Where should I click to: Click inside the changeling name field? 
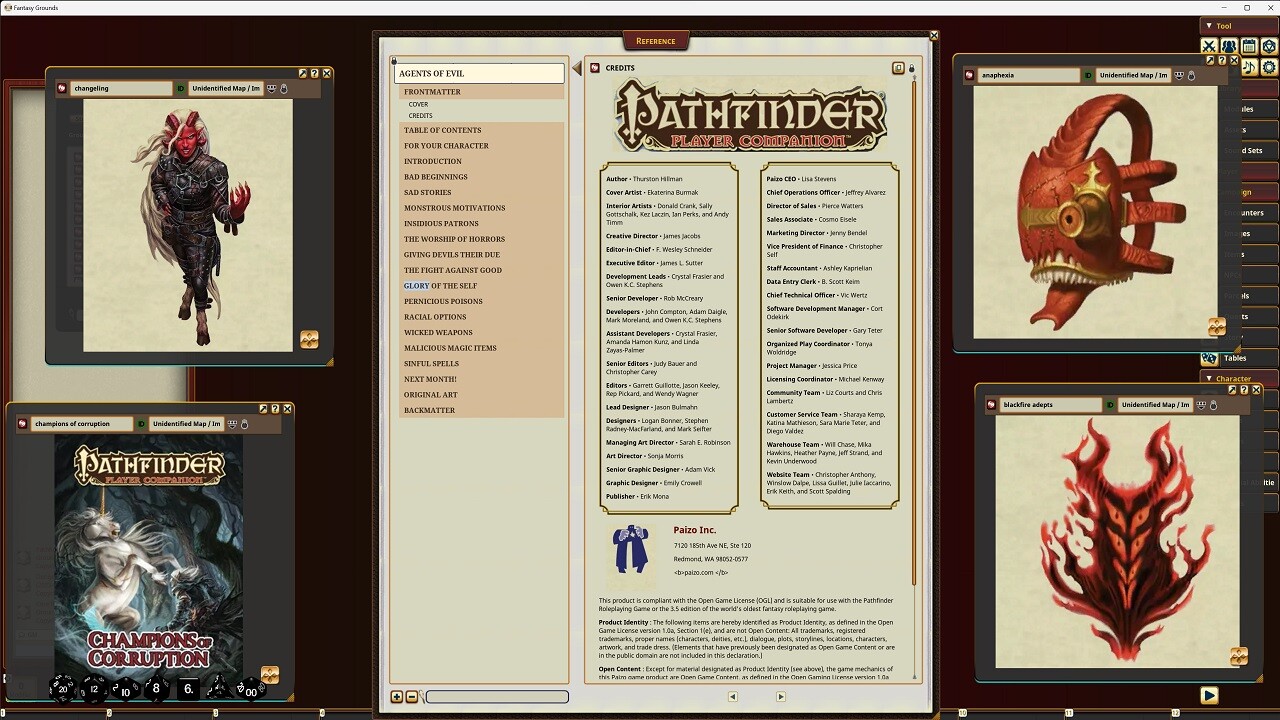pyautogui.click(x=120, y=88)
